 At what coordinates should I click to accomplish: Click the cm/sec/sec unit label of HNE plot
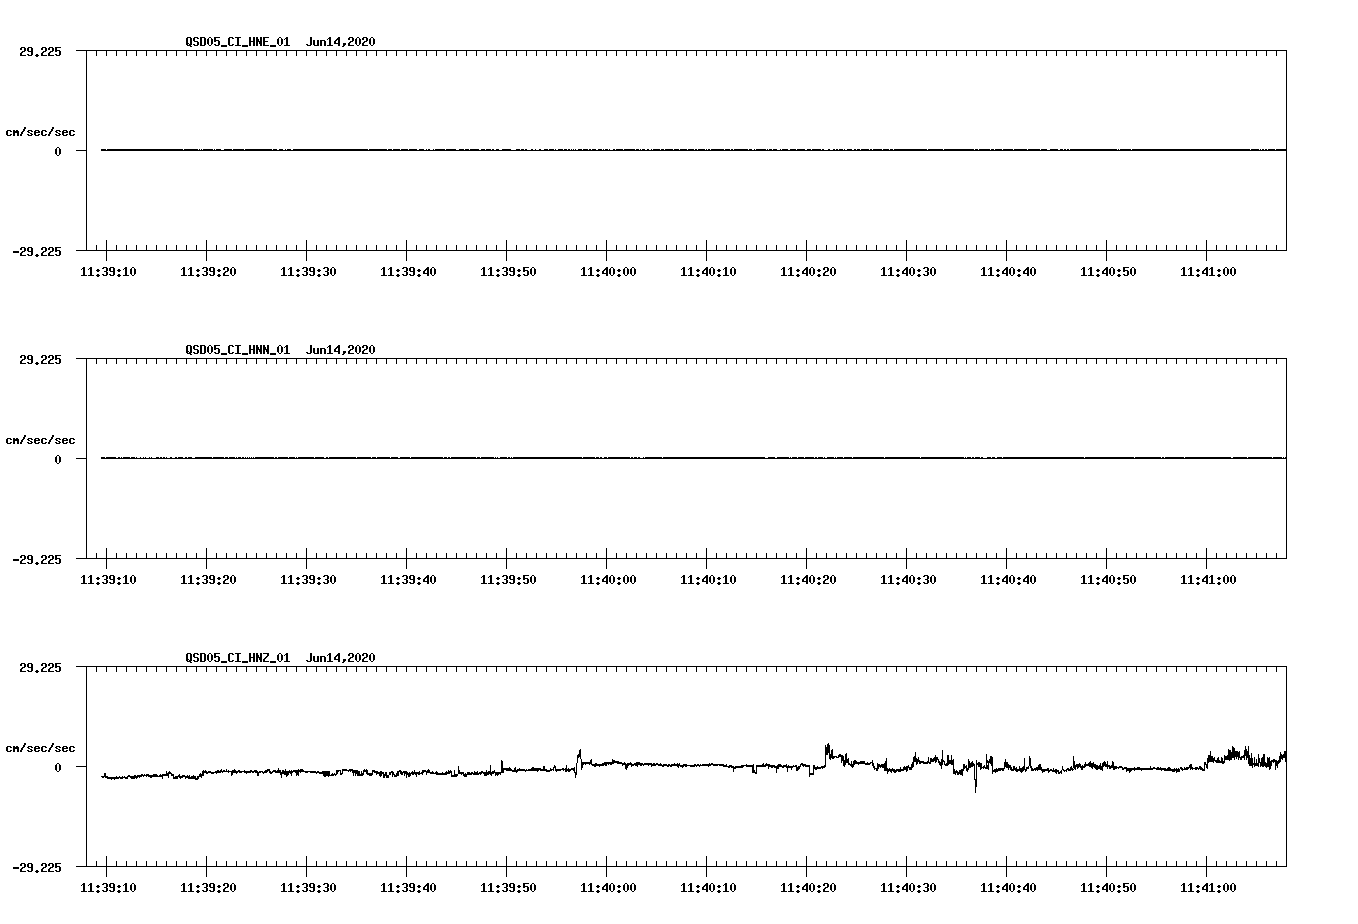coord(40,132)
